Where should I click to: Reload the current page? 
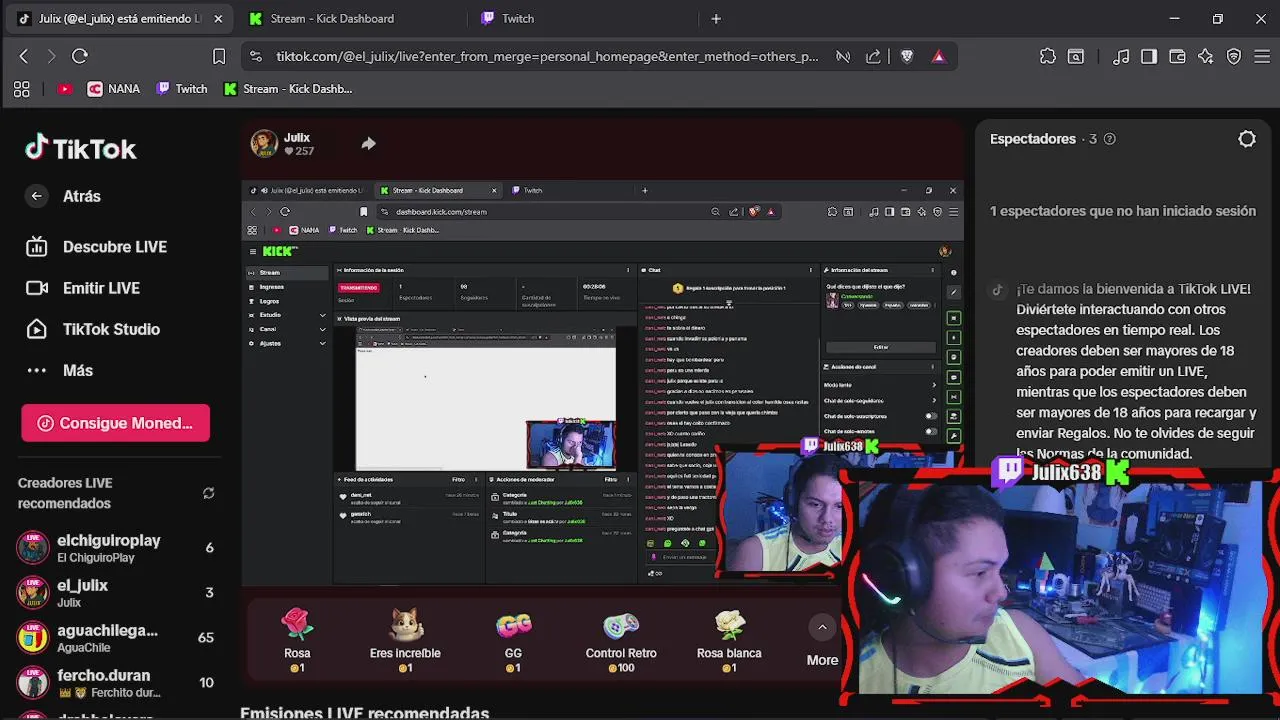pos(80,57)
